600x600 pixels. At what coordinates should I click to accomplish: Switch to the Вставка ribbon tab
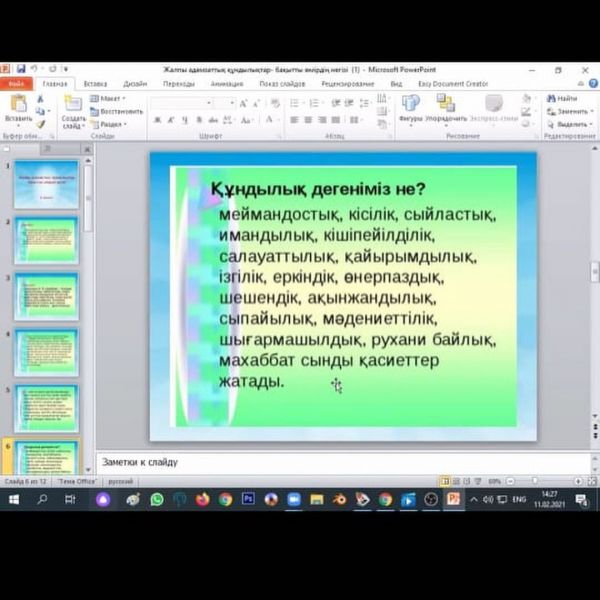(95, 84)
